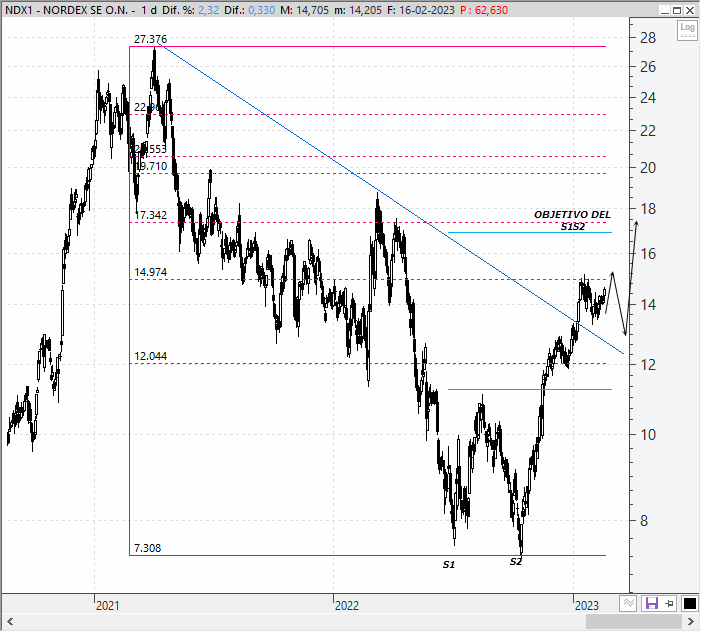Click the purple save floppy disk icon
The image size is (701, 632).
coord(651,604)
